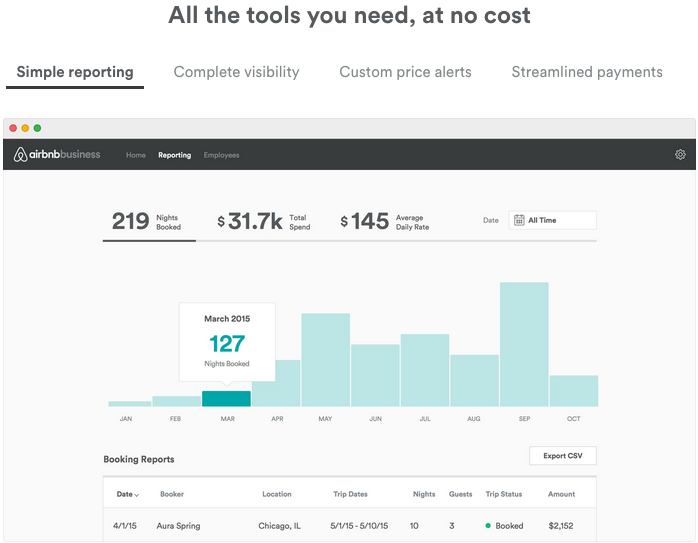The width and height of the screenshot is (698, 543).
Task: Go to Home in navigation bar
Action: (136, 155)
